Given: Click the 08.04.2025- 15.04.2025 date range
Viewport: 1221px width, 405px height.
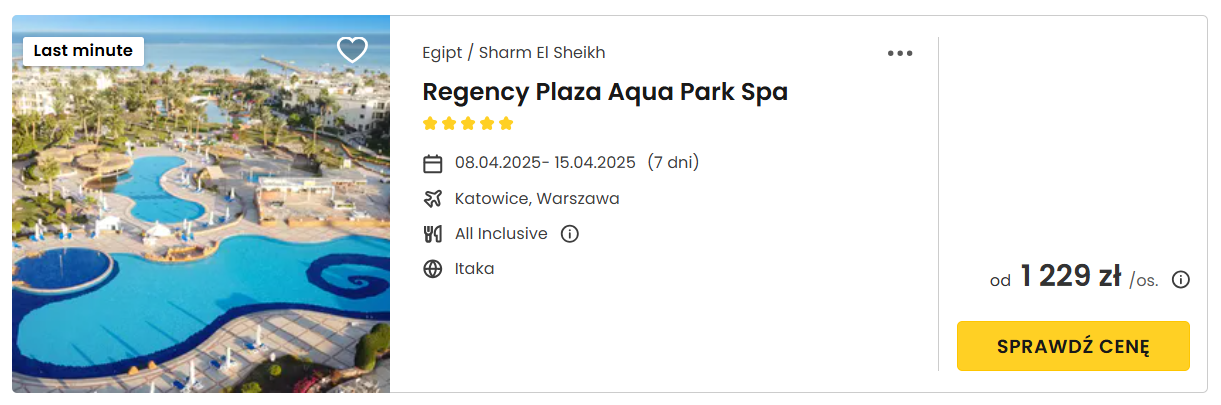Looking at the screenshot, I should pos(545,162).
